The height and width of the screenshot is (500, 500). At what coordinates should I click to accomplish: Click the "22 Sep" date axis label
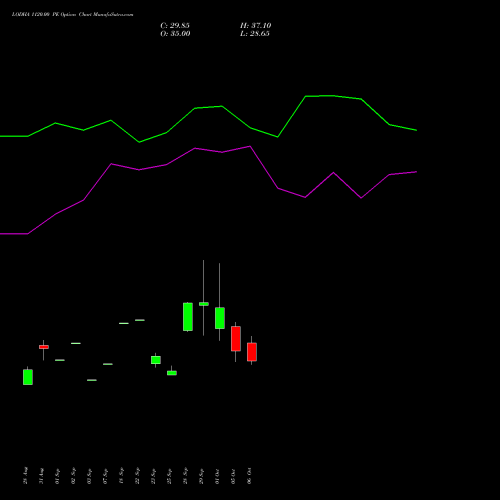138,476
